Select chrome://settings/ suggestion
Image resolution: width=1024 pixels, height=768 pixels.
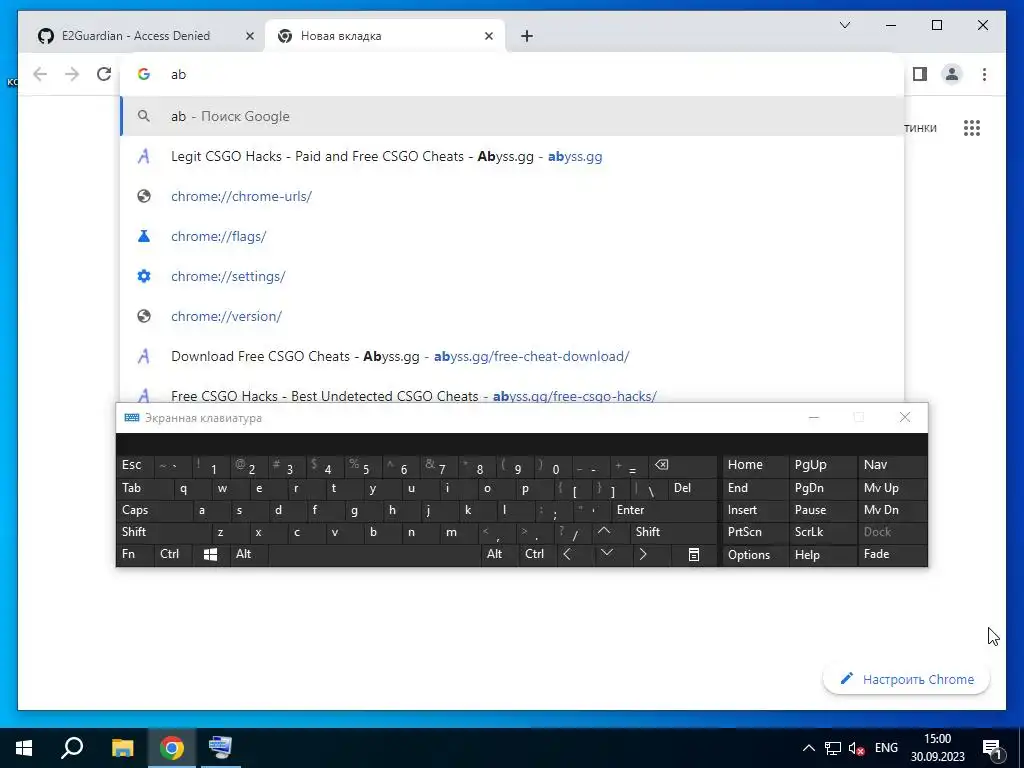(513, 276)
